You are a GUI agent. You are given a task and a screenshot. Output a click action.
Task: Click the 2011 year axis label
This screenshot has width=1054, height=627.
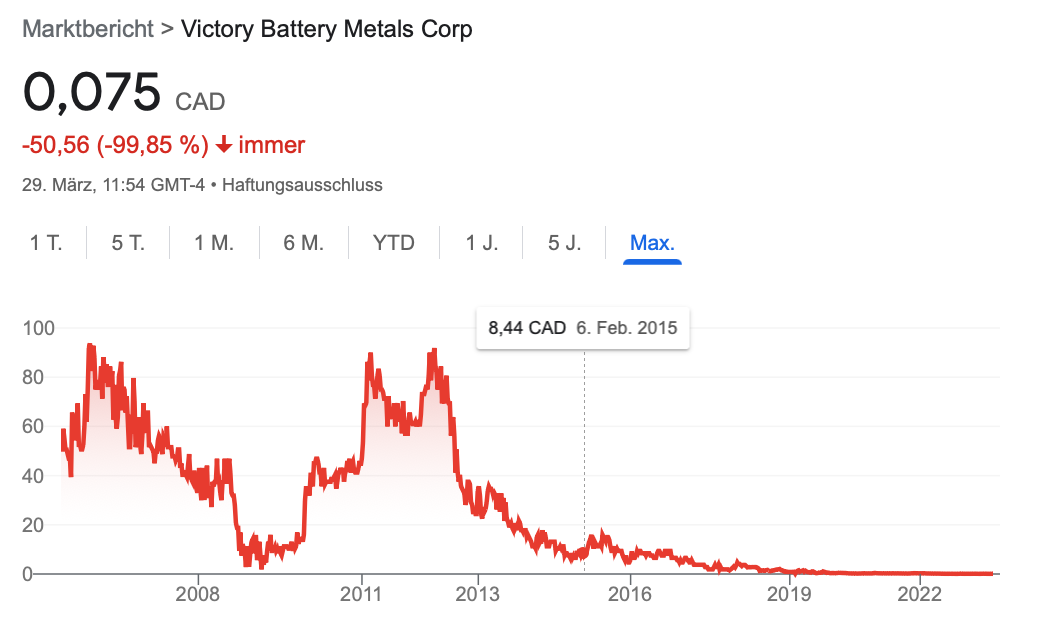click(x=361, y=594)
